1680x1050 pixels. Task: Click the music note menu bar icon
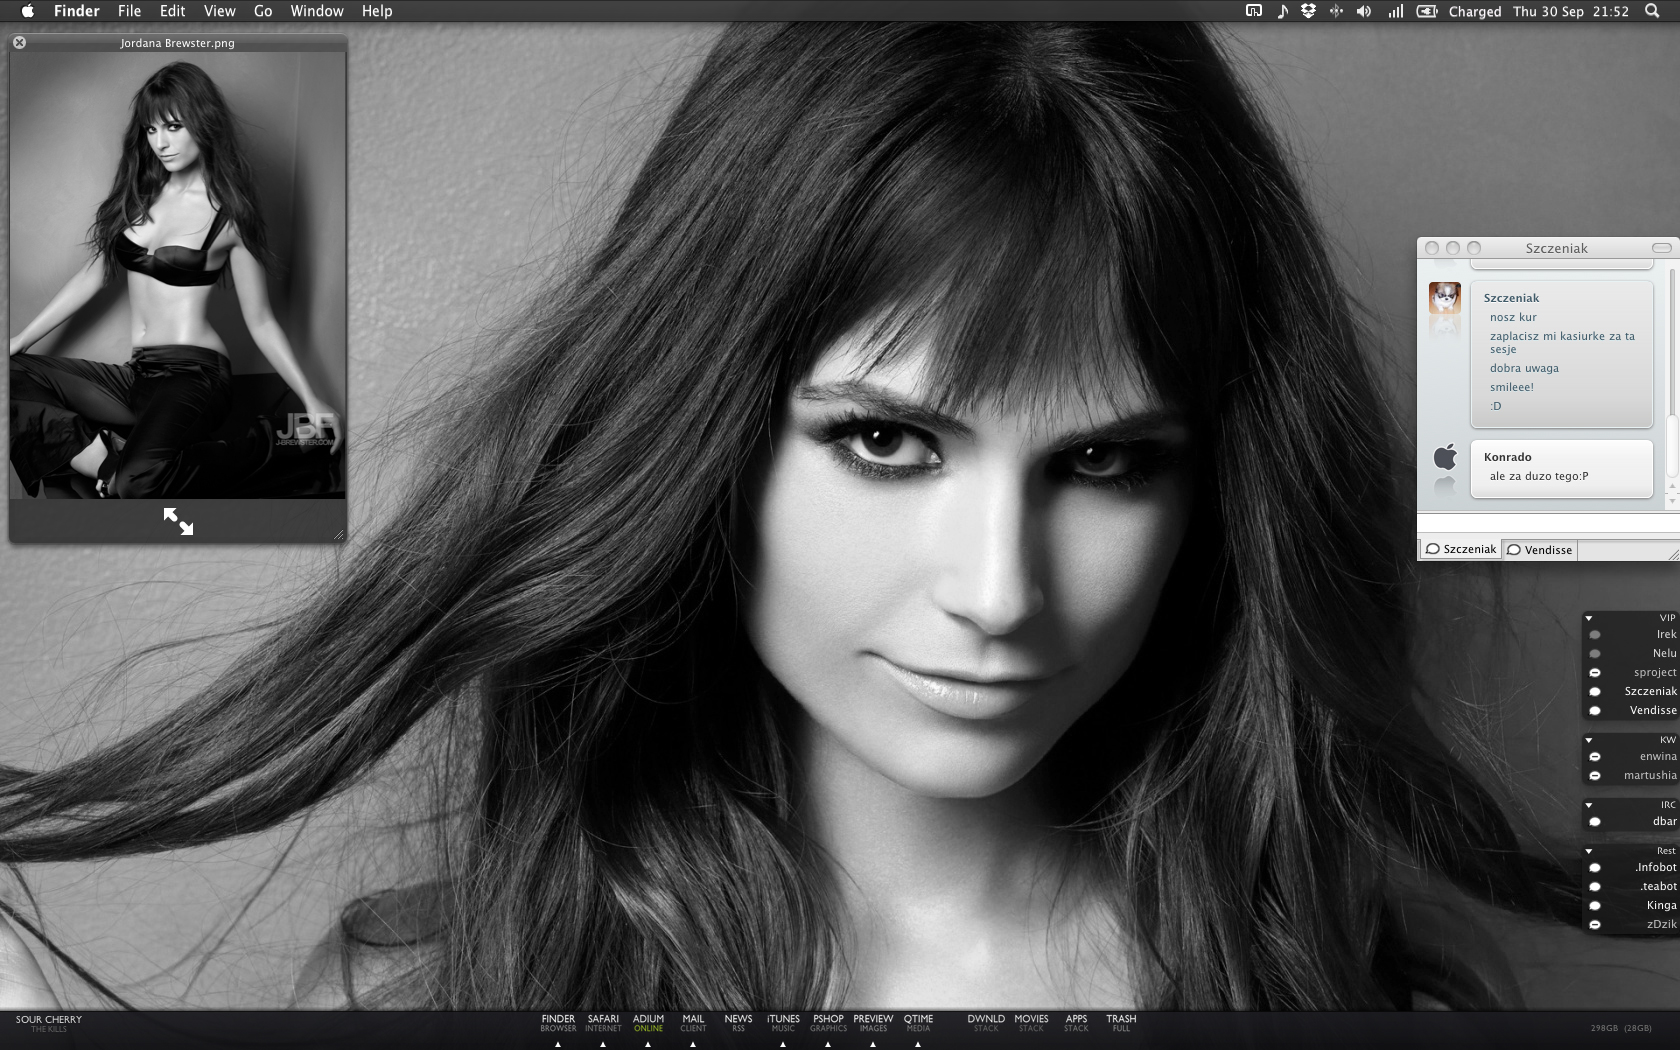[x=1282, y=11]
